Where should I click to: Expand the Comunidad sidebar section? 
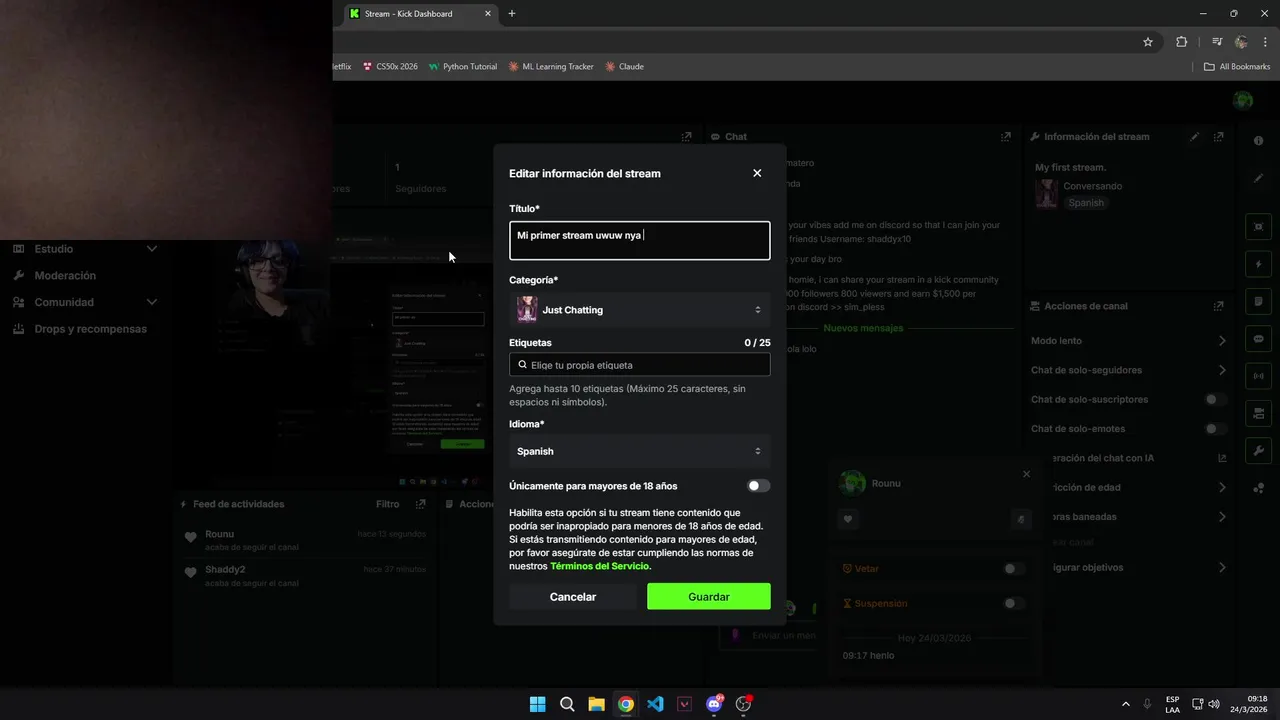pyautogui.click(x=85, y=302)
